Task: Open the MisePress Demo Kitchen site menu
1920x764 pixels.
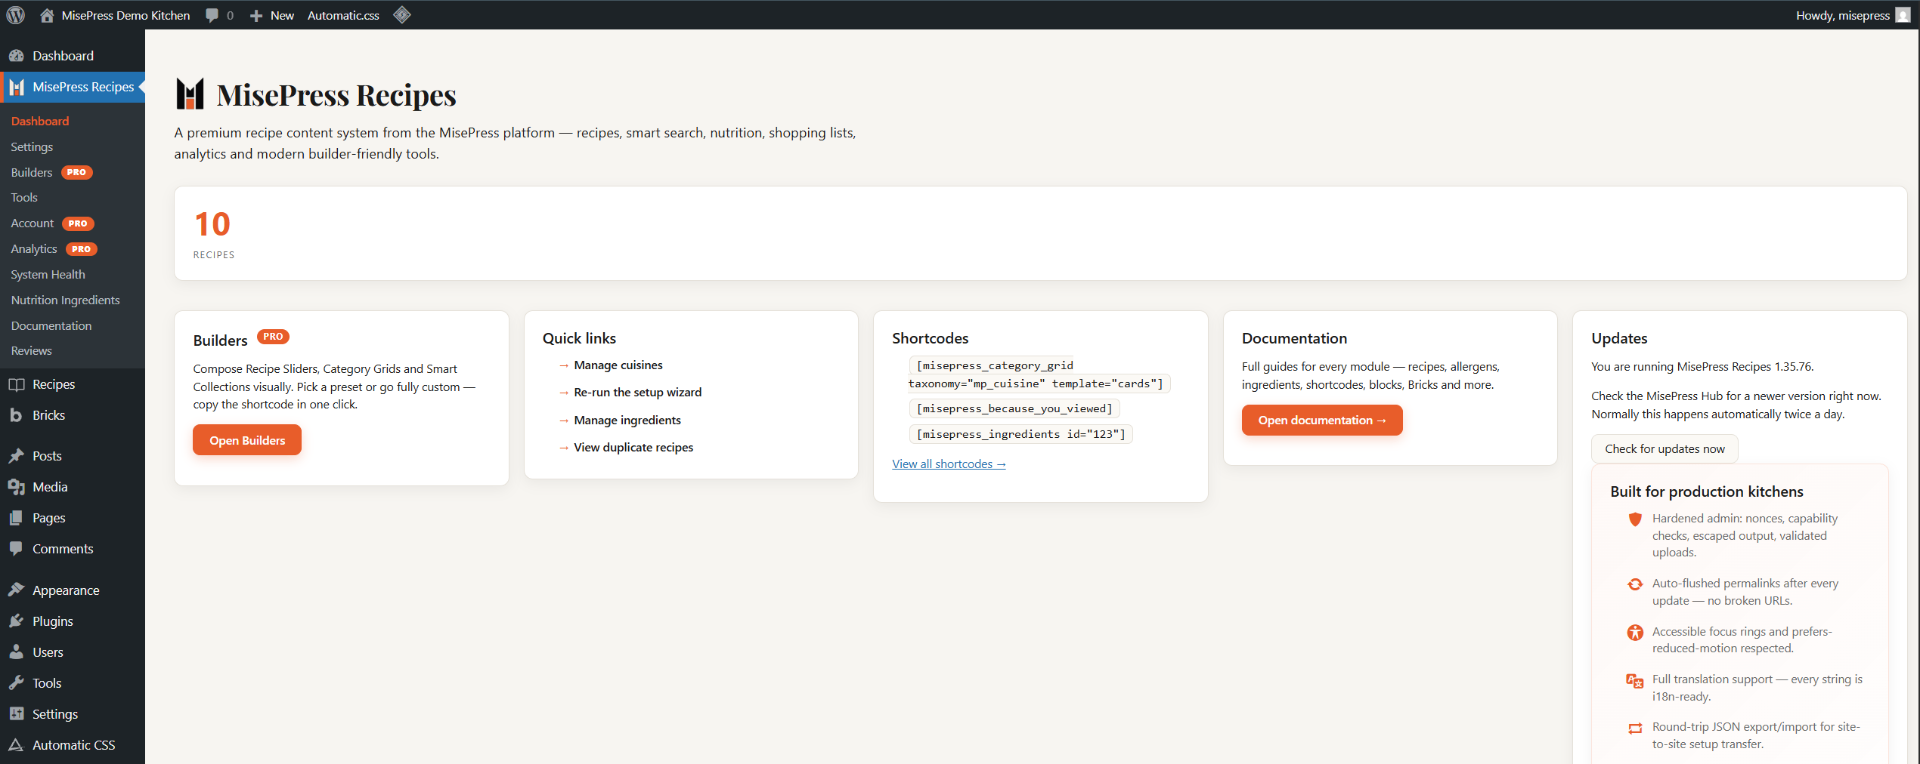Action: point(115,15)
